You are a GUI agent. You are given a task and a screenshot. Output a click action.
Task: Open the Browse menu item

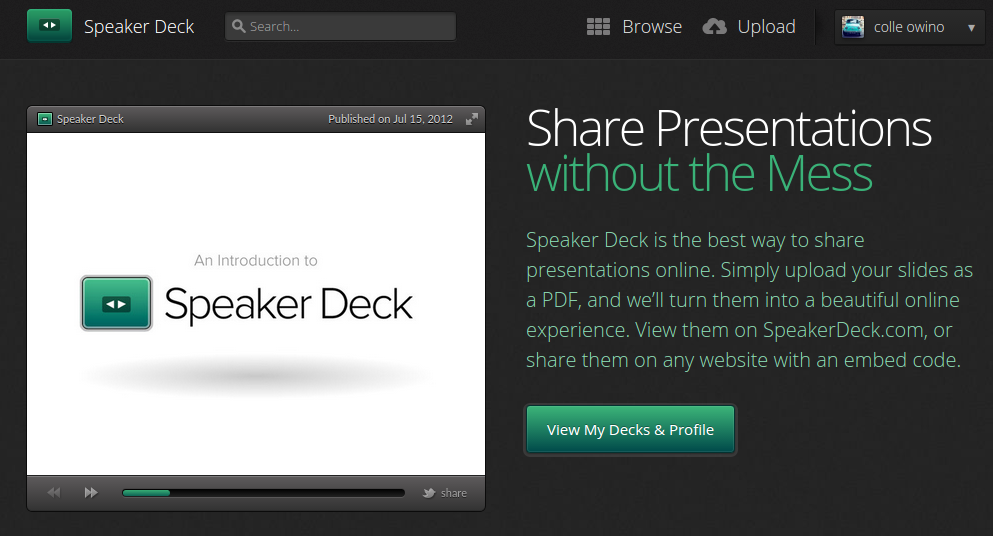pyautogui.click(x=635, y=27)
